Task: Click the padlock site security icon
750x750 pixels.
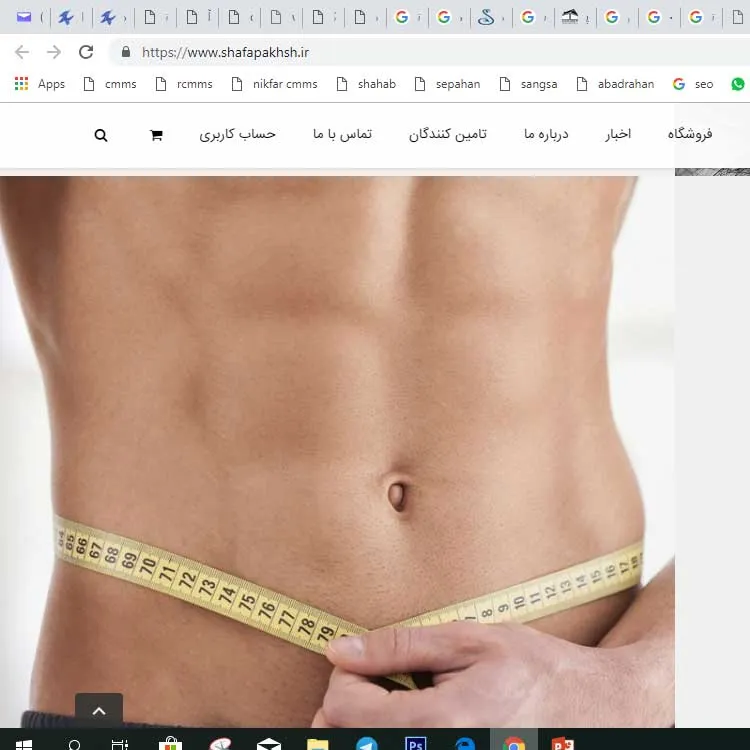Action: point(125,52)
